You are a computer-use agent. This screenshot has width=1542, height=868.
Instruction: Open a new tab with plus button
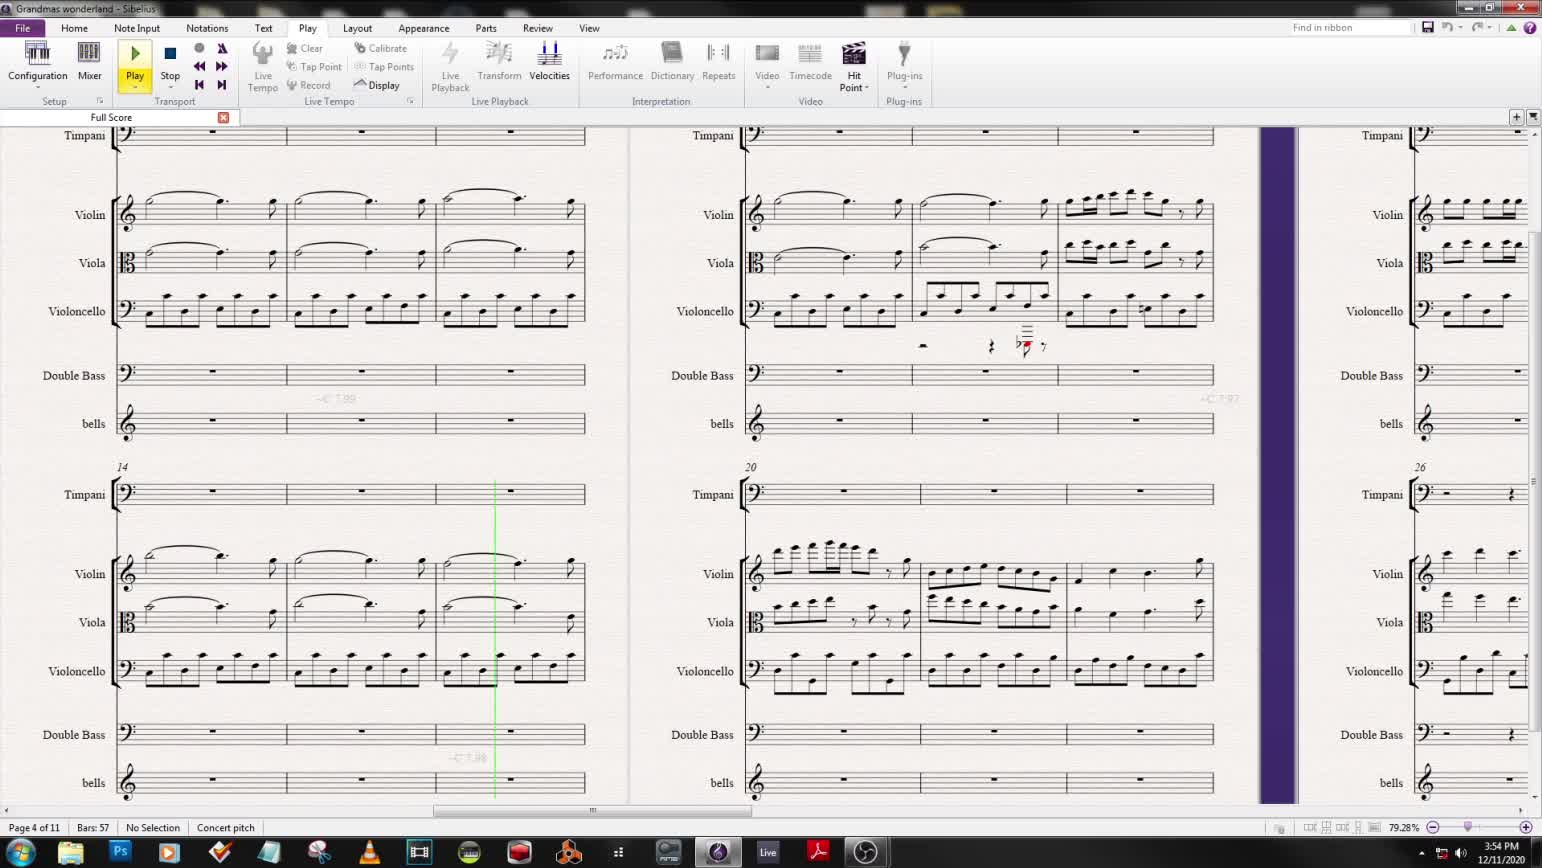pyautogui.click(x=1516, y=117)
